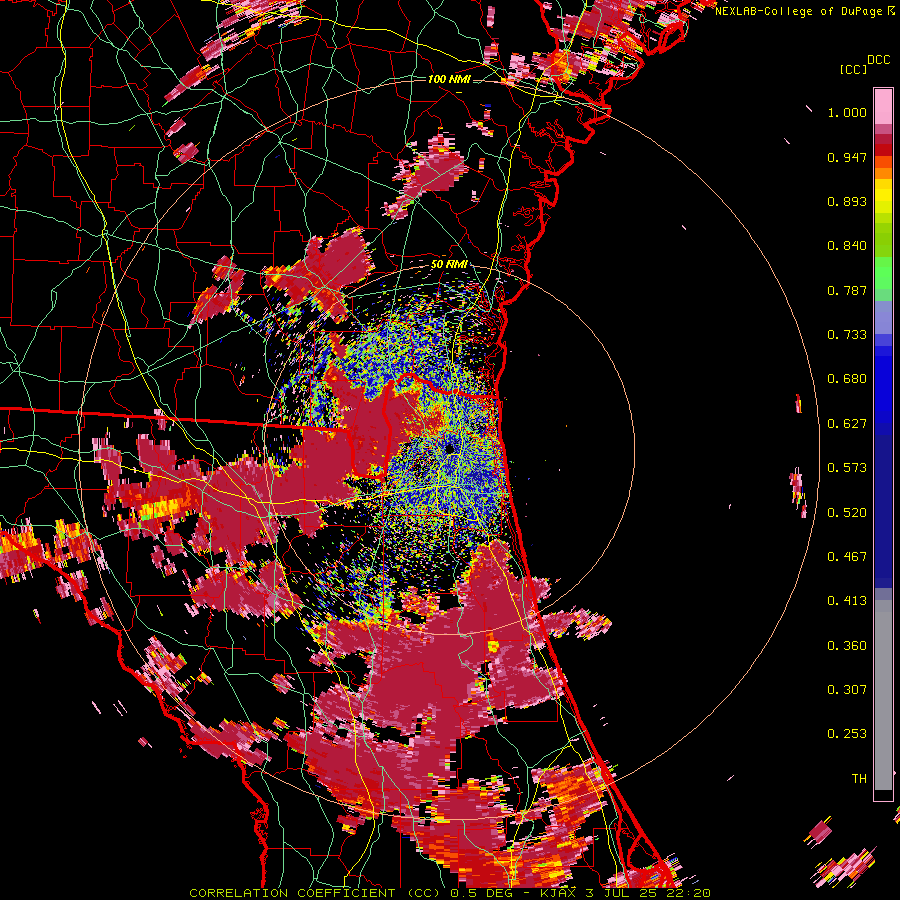Select the 0.733 scale value
Viewport: 900px width, 900px height.
click(x=847, y=335)
